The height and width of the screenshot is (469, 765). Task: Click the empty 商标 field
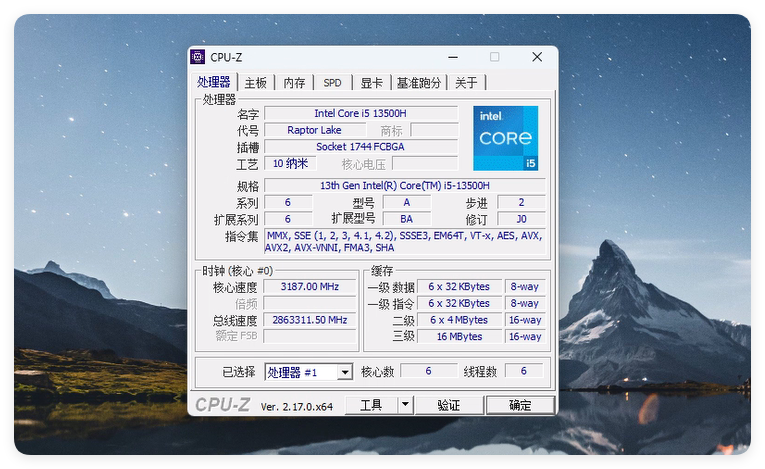[435, 130]
